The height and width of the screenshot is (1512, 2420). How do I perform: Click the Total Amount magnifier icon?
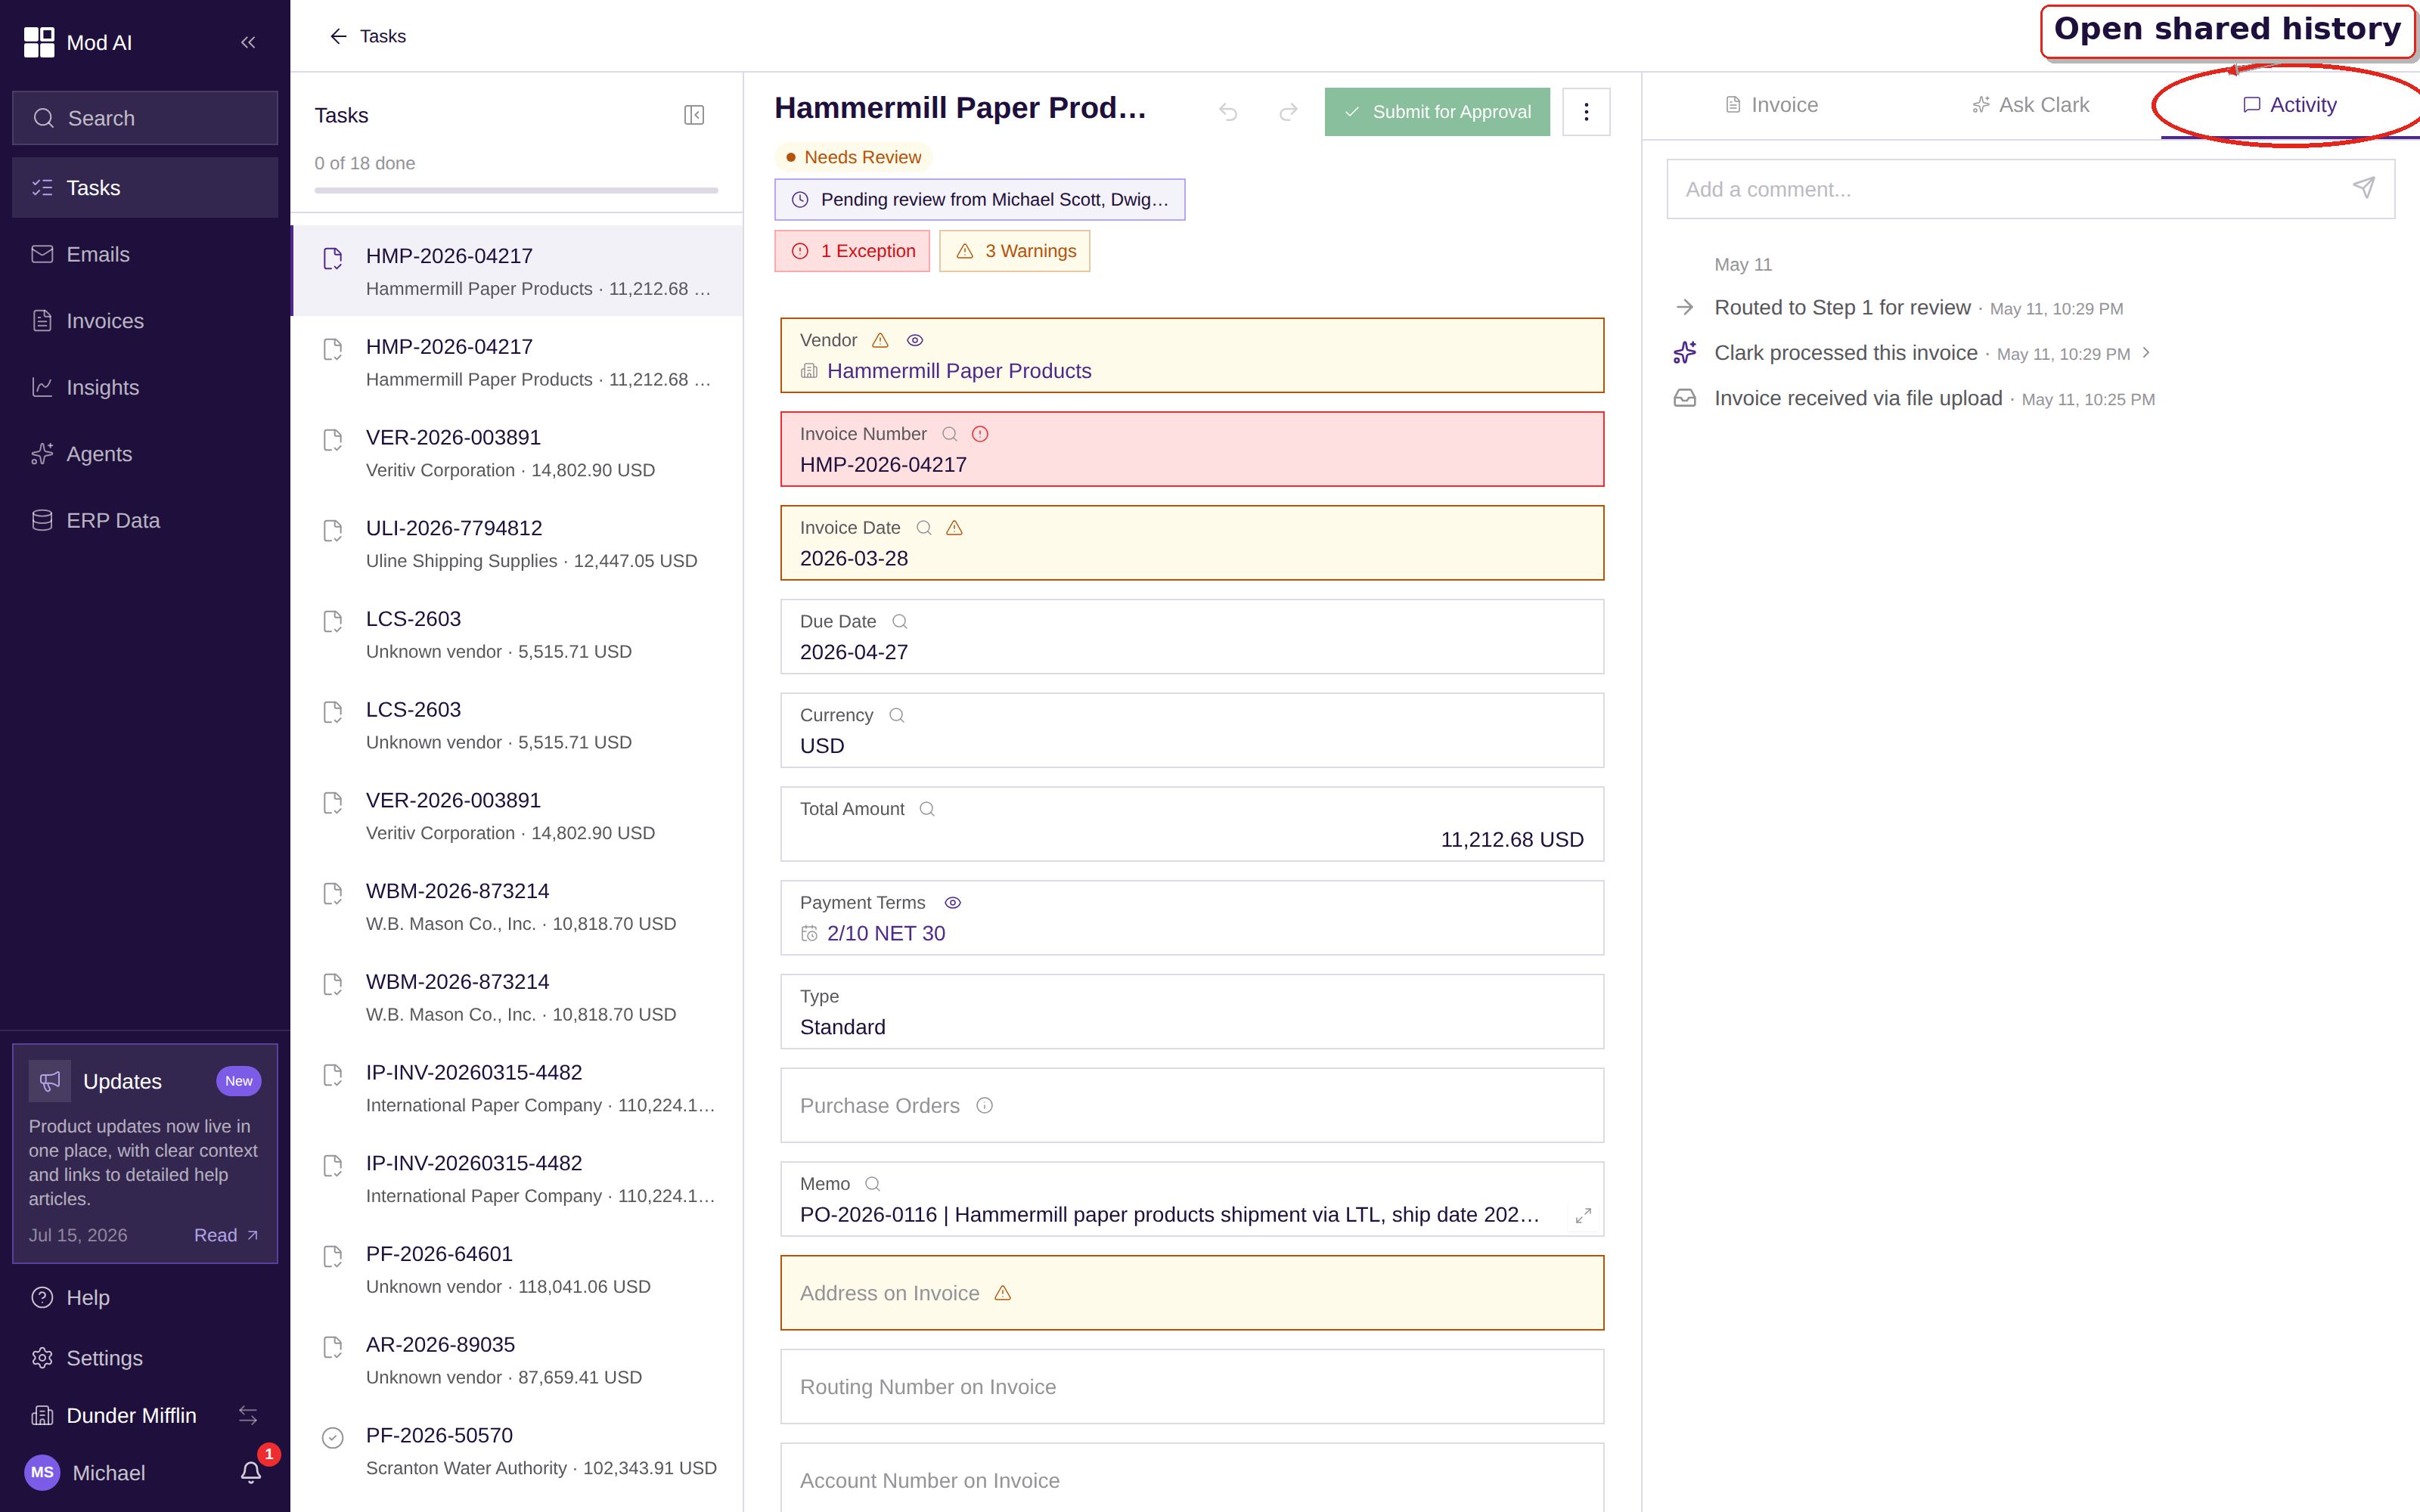coord(927,809)
